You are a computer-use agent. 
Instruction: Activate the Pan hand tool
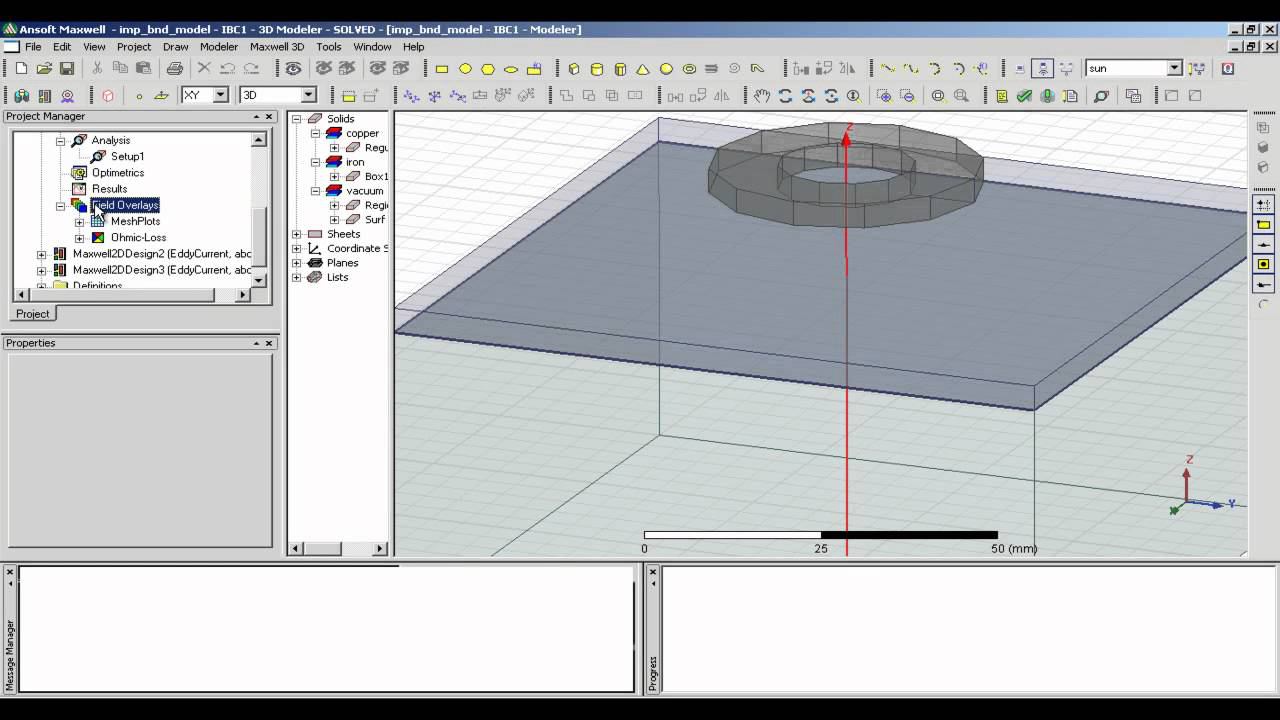click(x=762, y=96)
